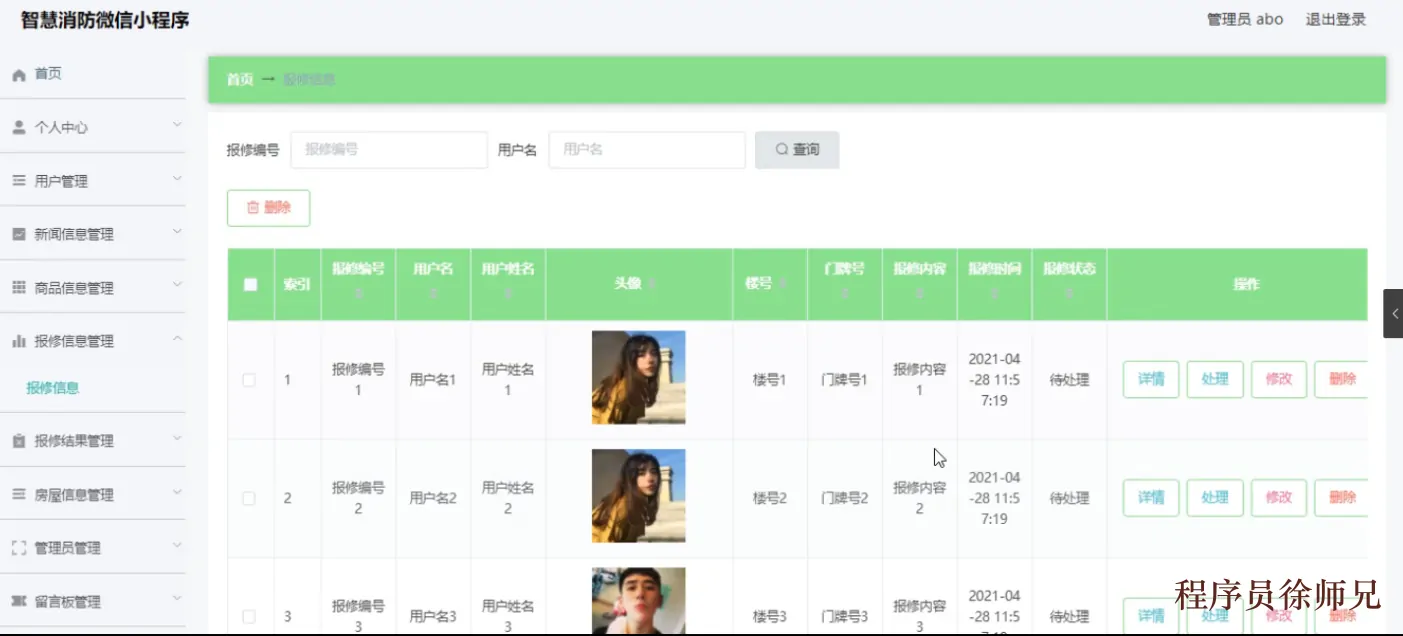1403x636 pixels.
Task: Focus the 报修编号 search input field
Action: point(389,149)
